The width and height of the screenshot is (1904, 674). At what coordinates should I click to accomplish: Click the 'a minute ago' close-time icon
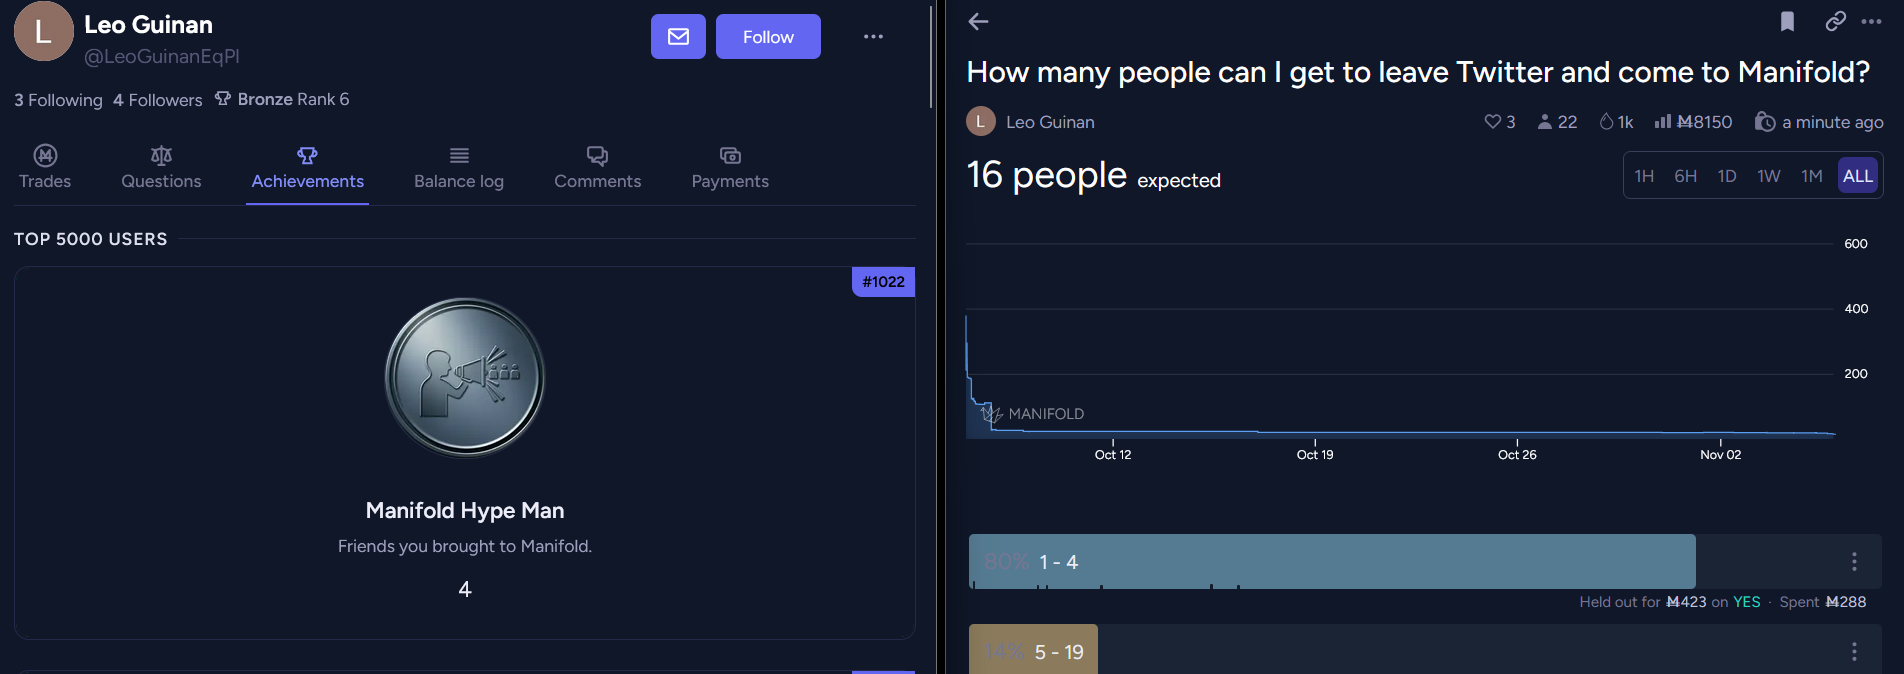(x=1765, y=122)
